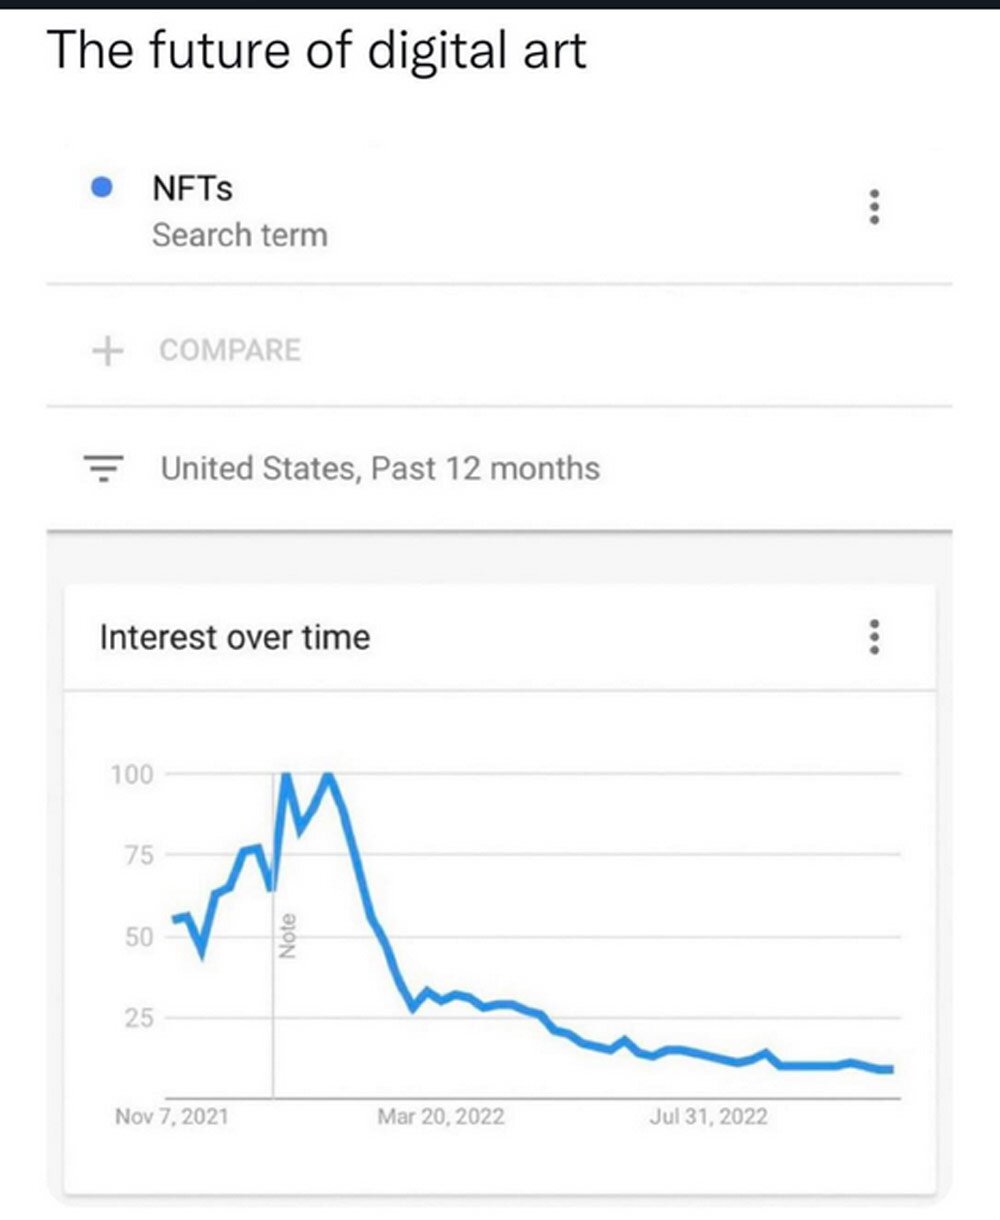Click the filter lines icon
Image resolution: width=1000 pixels, height=1220 pixels.
pyautogui.click(x=103, y=468)
